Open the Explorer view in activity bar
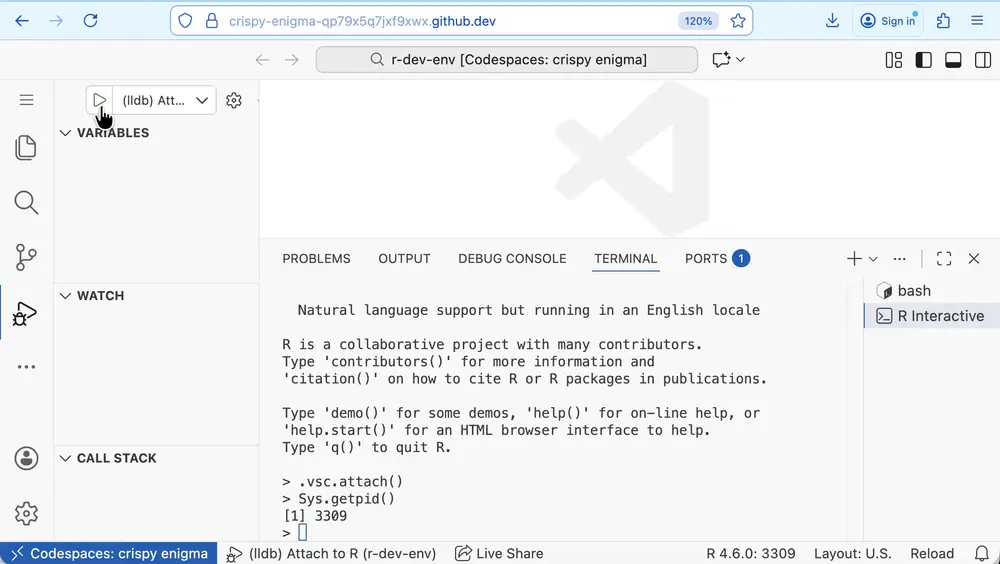The width and height of the screenshot is (1000, 564). [26, 148]
